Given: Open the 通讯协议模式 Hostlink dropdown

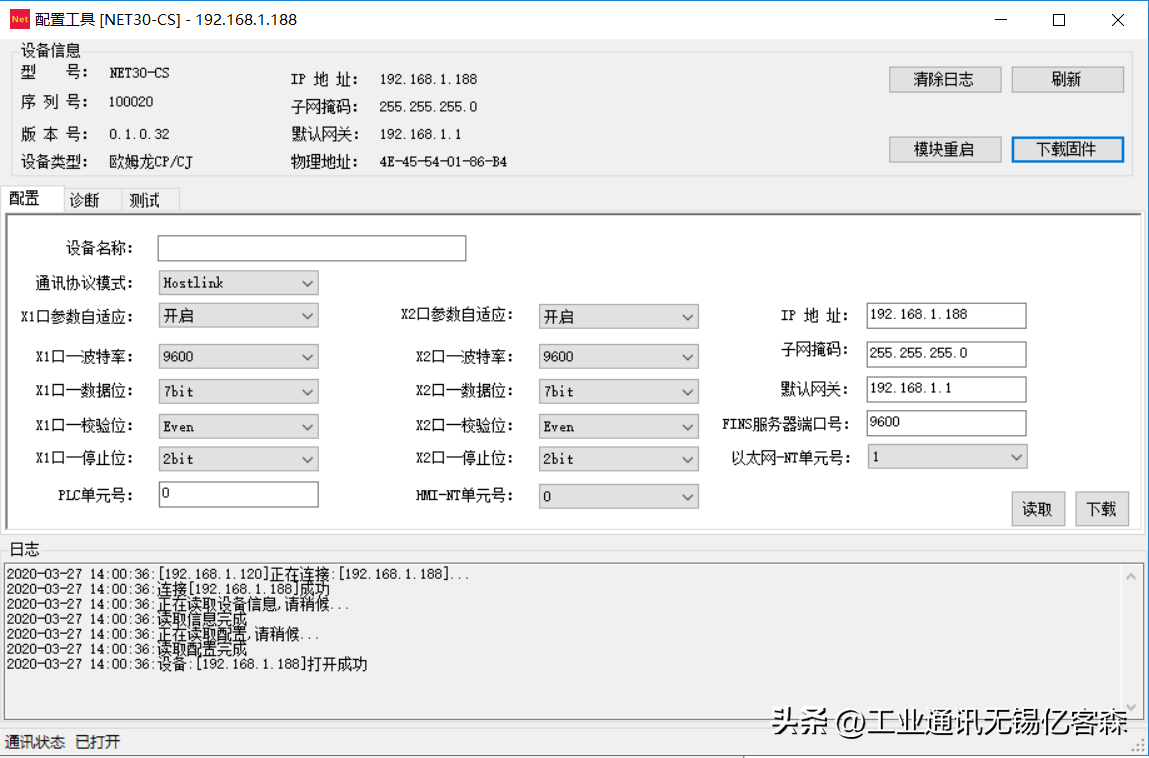Looking at the screenshot, I should coord(238,283).
